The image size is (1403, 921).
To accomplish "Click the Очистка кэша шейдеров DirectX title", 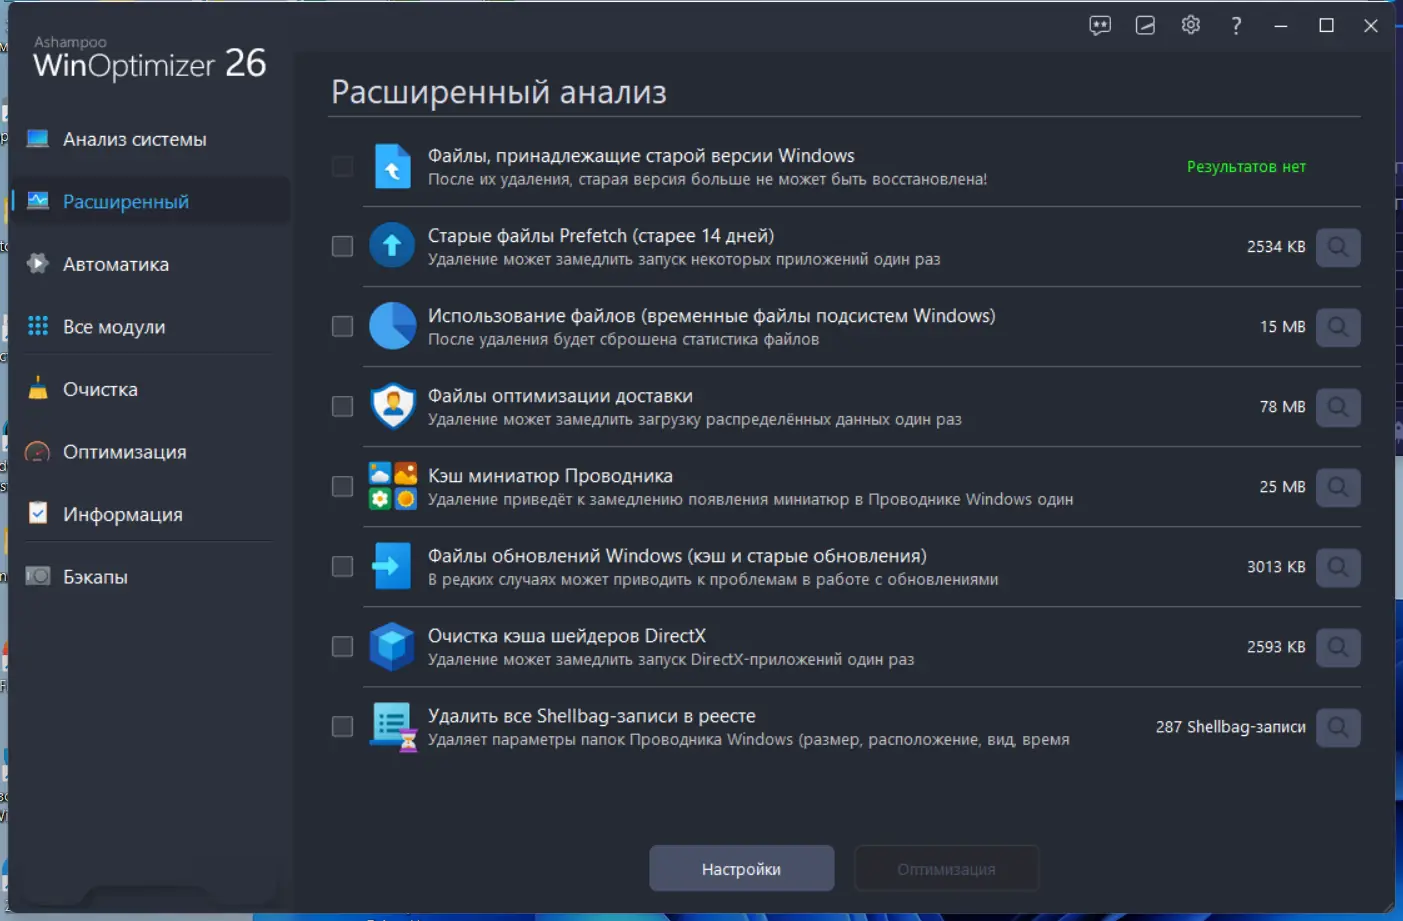I will point(567,636).
